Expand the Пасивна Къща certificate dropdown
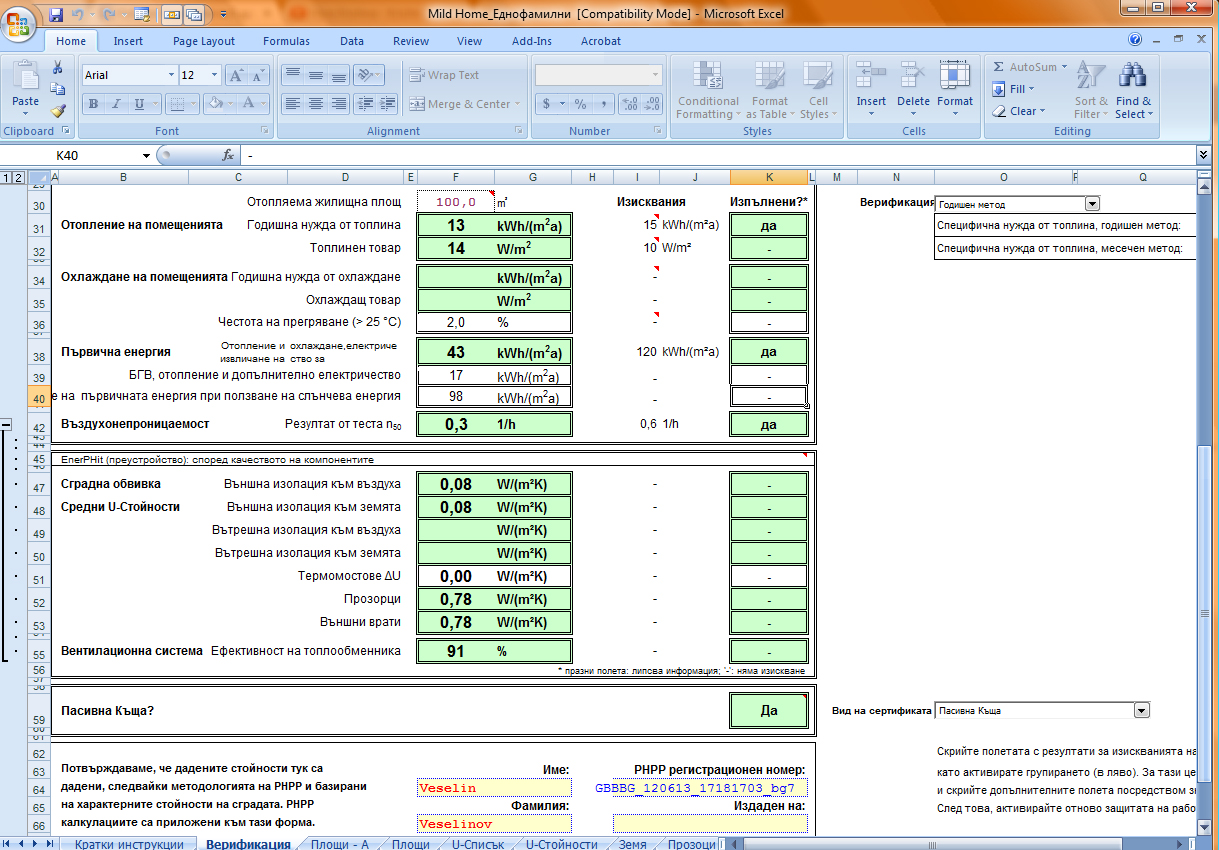 [1141, 711]
